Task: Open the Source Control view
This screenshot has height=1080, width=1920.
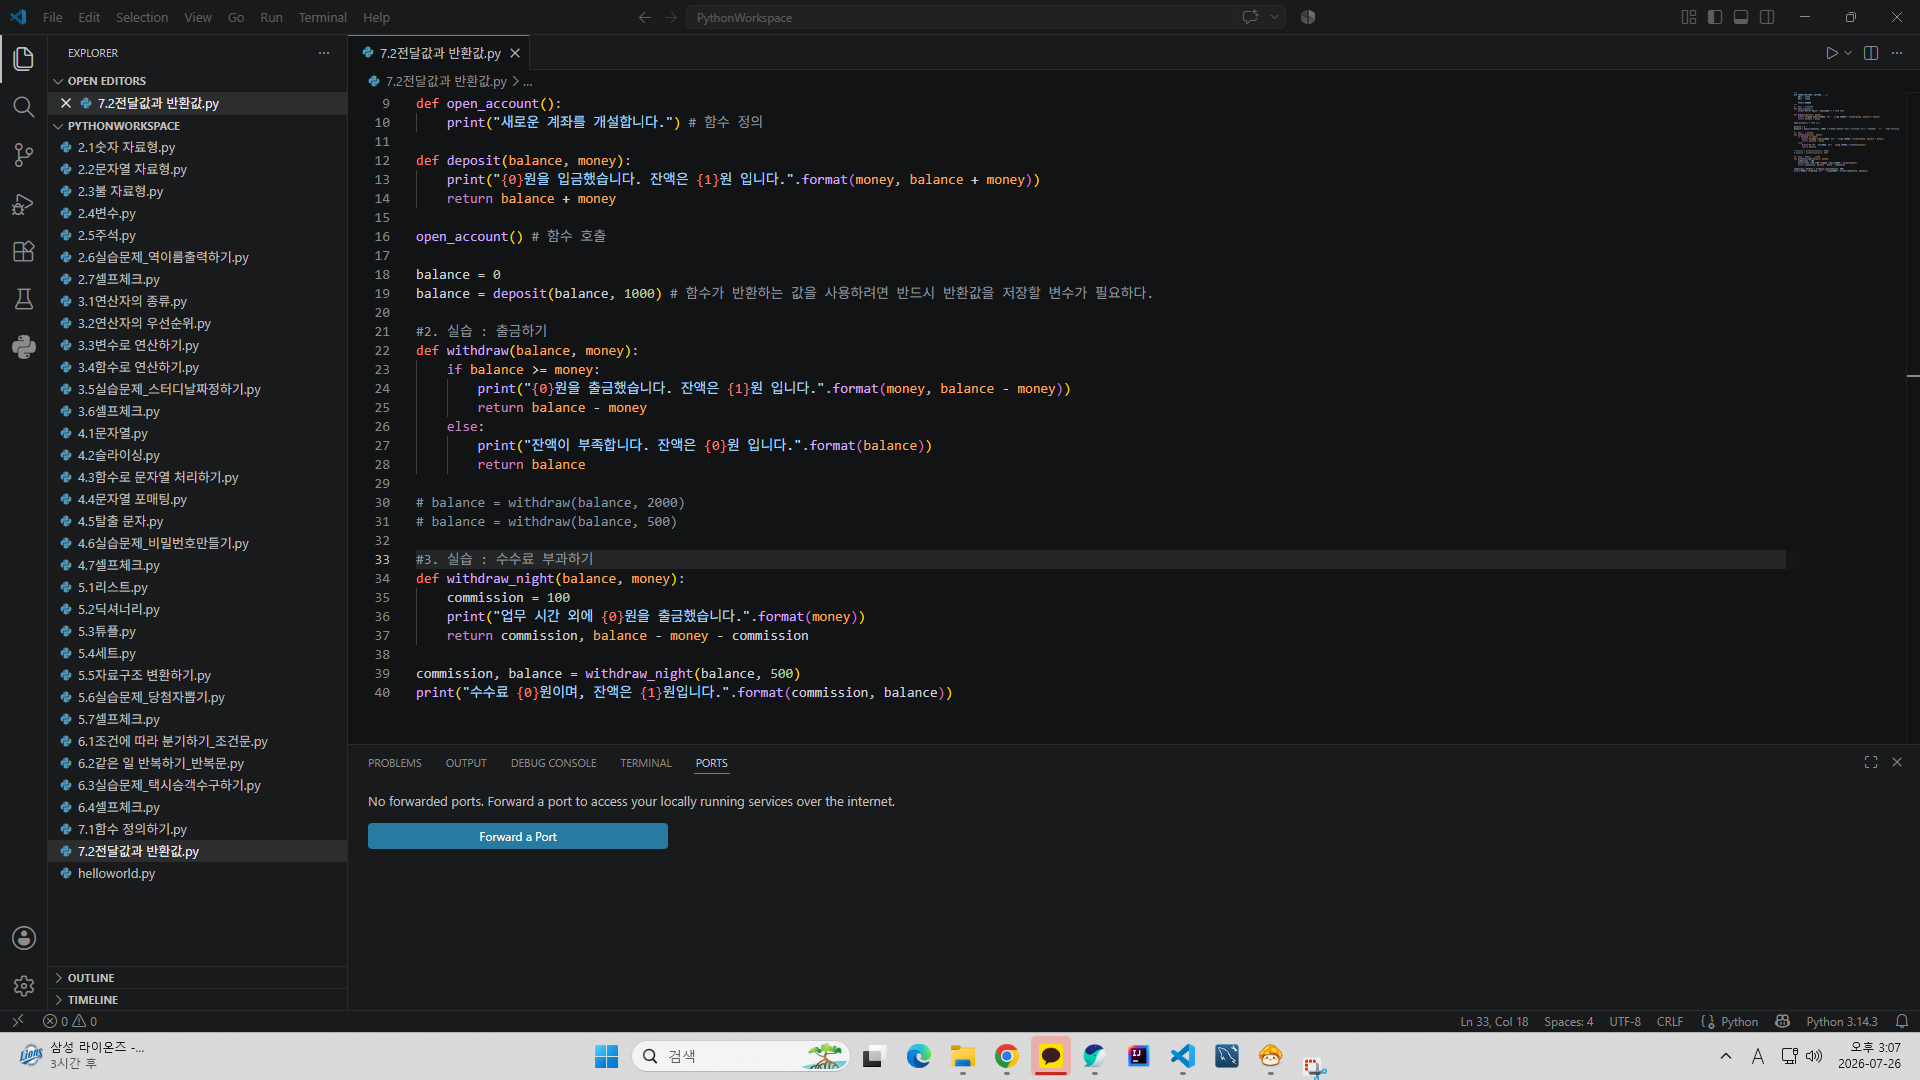Action: click(24, 155)
